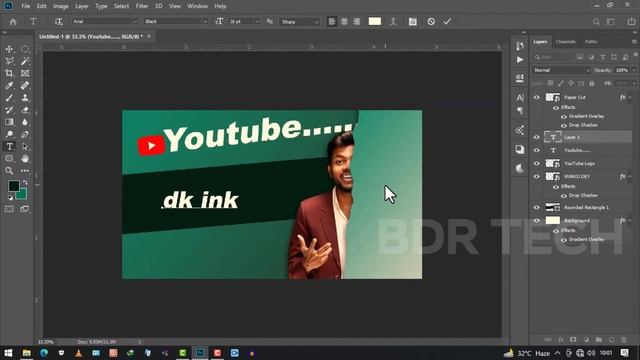The height and width of the screenshot is (360, 640).
Task: Open the Window menu
Action: (x=198, y=6)
